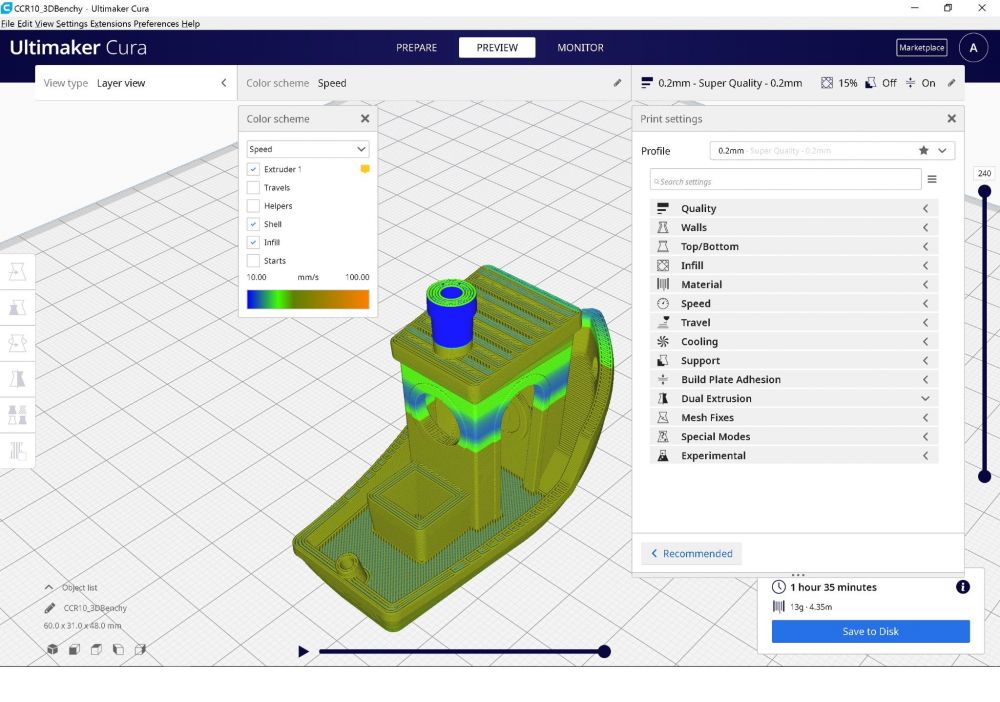Select the Scale tool in left toolbar
The width and height of the screenshot is (1000, 702).
[x=17, y=307]
